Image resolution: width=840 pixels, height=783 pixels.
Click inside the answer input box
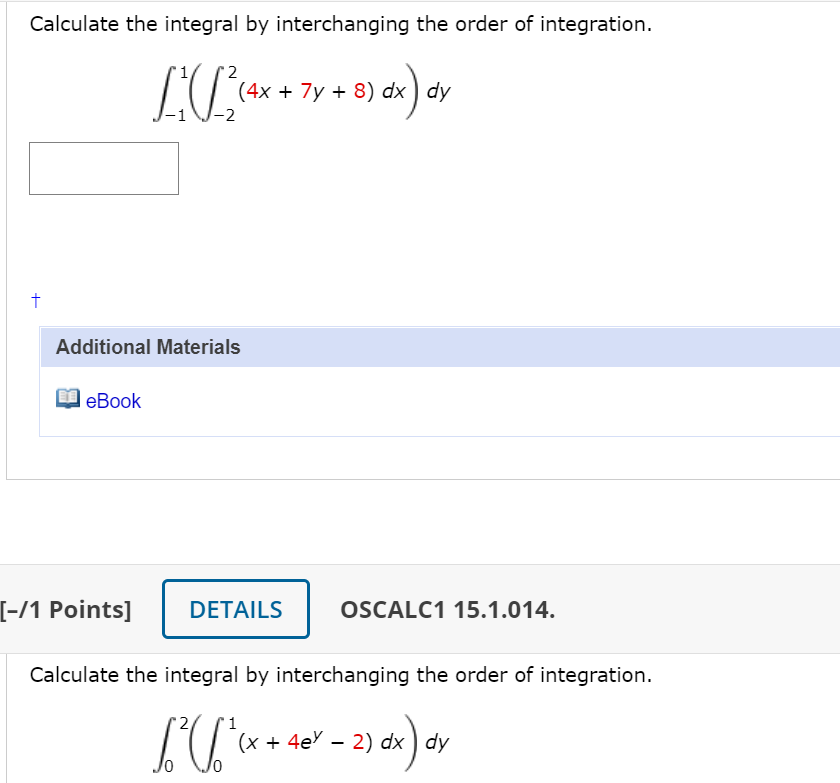pyautogui.click(x=104, y=168)
